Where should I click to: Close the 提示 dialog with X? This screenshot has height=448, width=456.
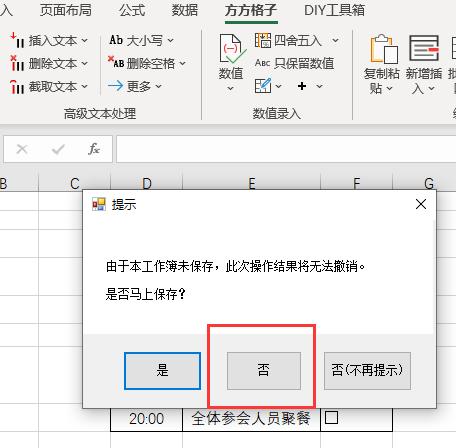[x=421, y=204]
